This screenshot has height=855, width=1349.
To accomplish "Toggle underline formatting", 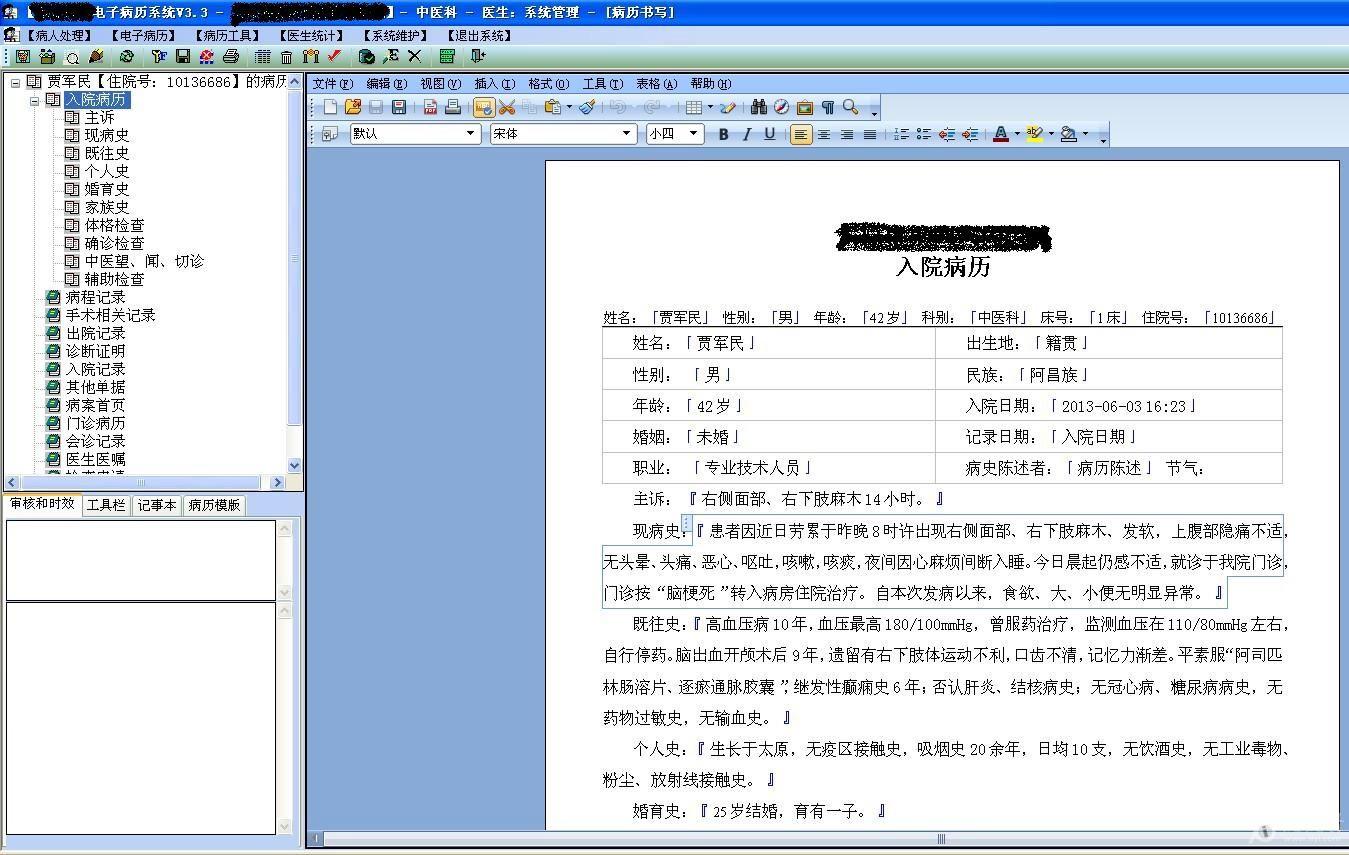I will click(x=769, y=134).
